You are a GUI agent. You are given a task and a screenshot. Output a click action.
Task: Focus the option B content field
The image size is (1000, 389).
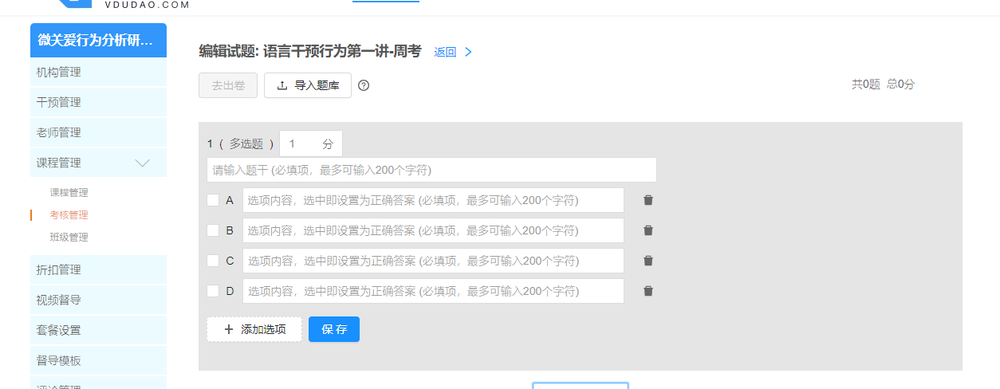point(433,230)
